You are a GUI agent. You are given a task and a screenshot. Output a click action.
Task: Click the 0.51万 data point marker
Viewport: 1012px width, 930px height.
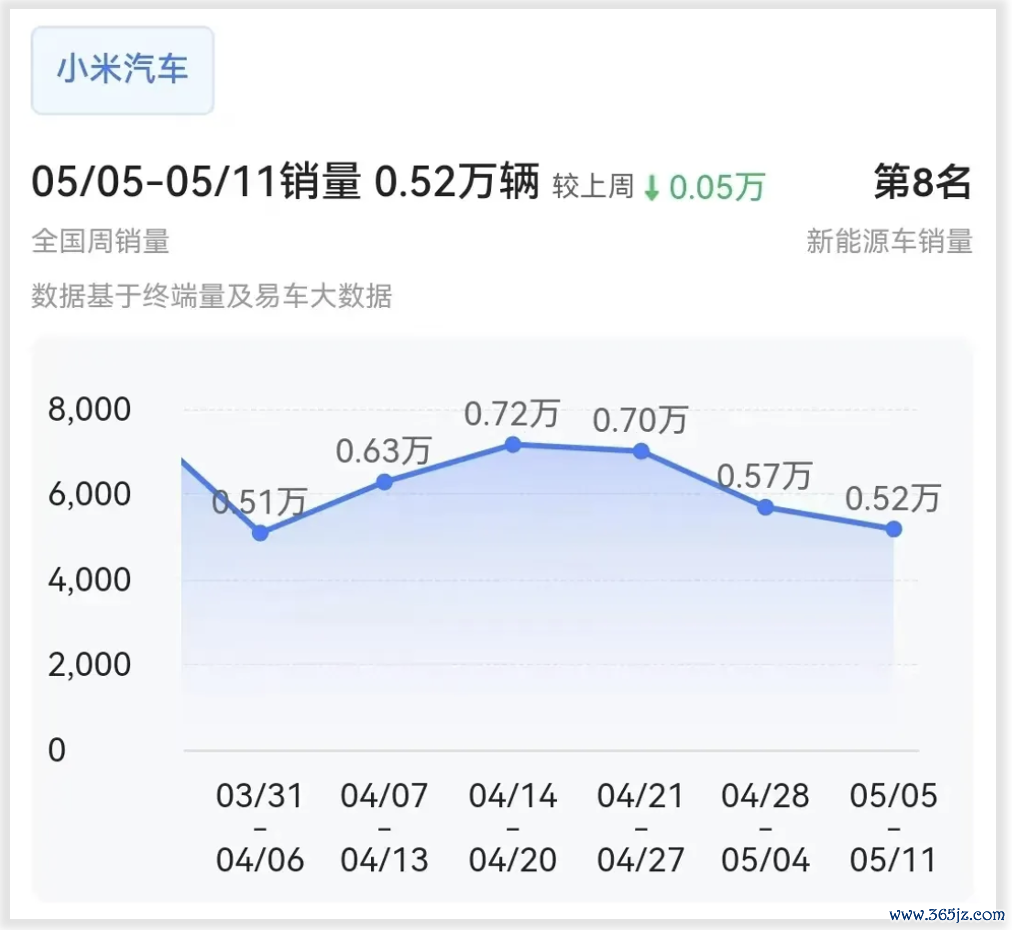(260, 533)
